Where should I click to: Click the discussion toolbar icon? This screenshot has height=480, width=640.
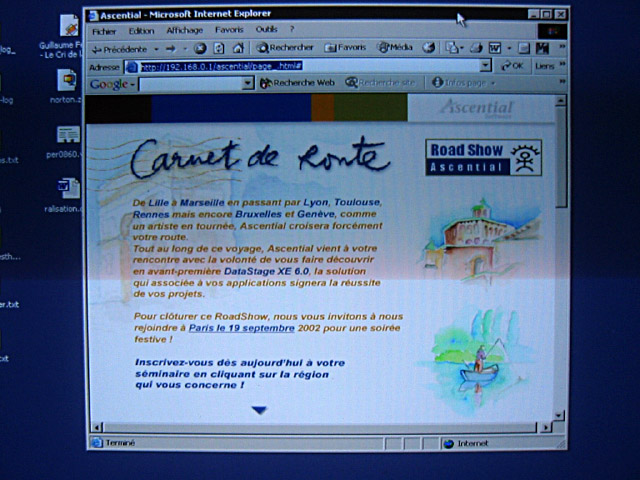click(524, 49)
